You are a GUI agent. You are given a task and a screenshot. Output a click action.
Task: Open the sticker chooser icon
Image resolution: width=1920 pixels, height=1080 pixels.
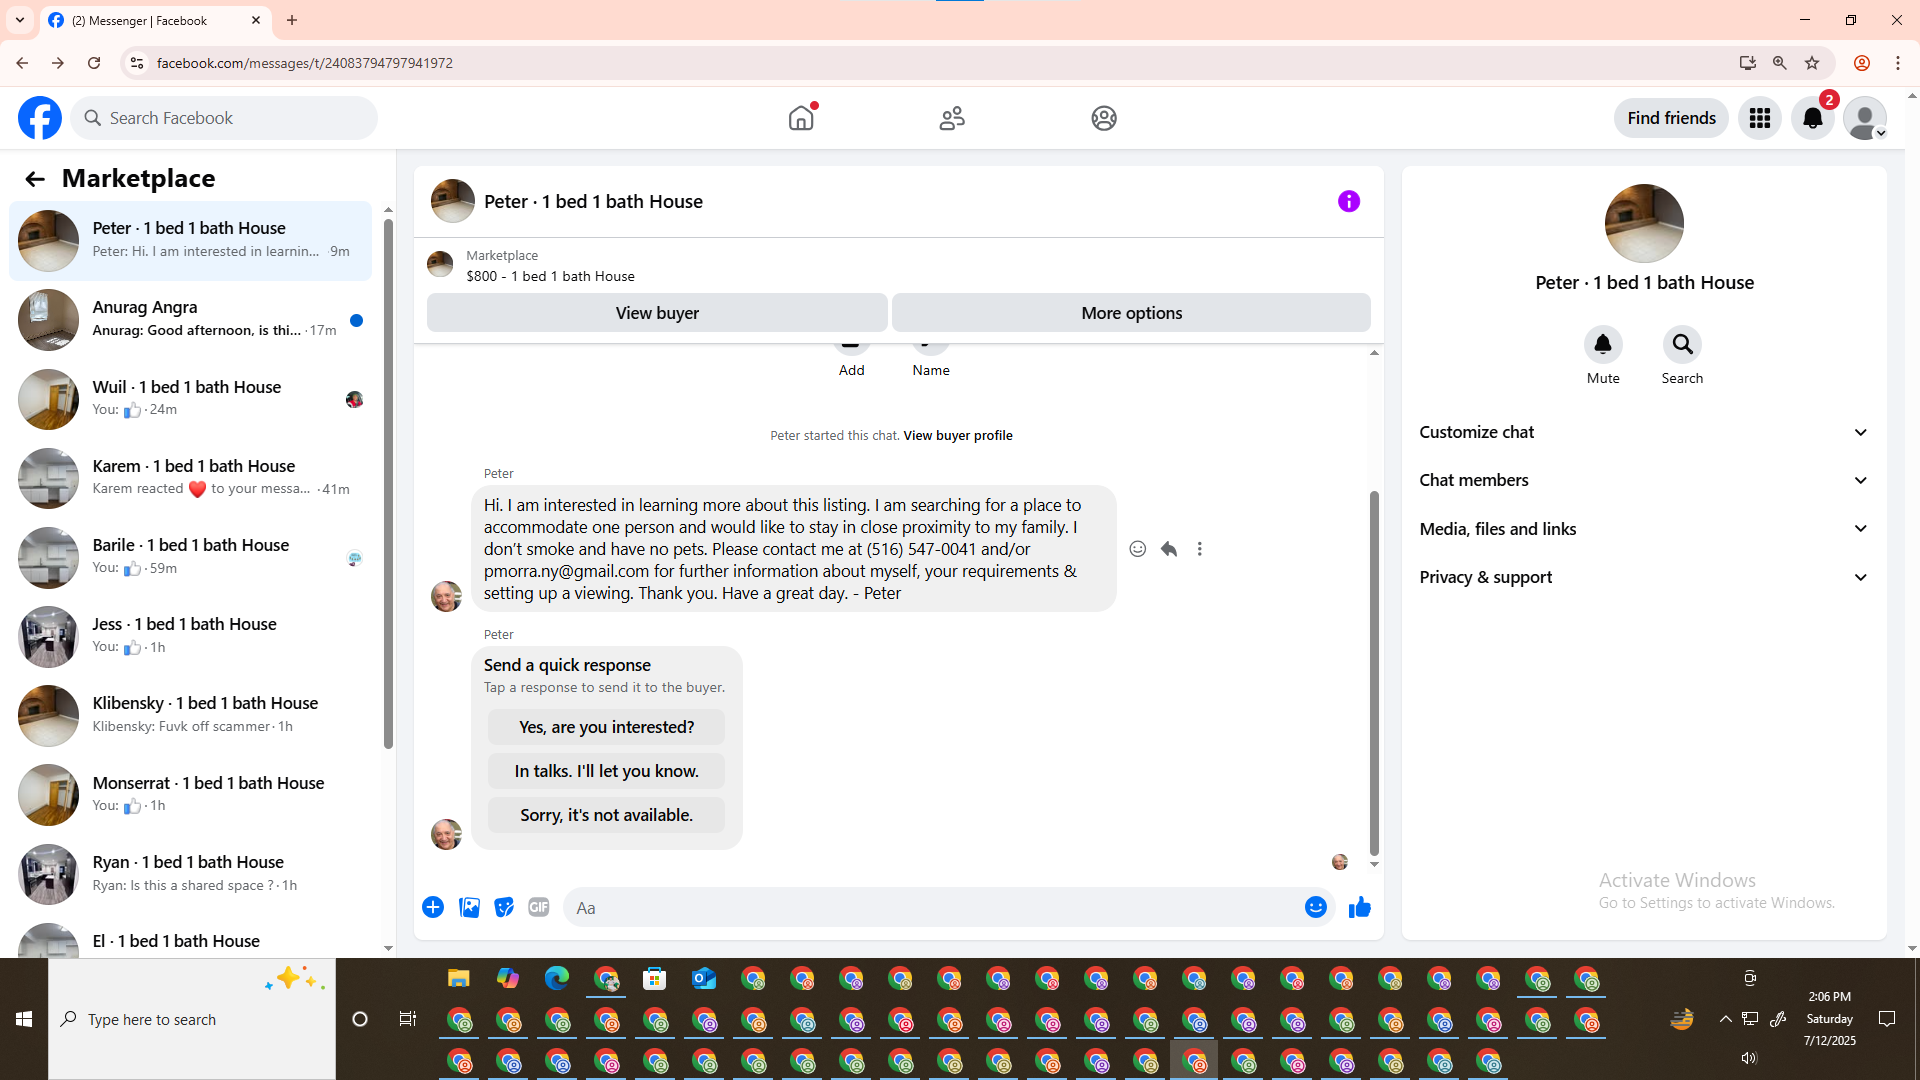pyautogui.click(x=504, y=907)
